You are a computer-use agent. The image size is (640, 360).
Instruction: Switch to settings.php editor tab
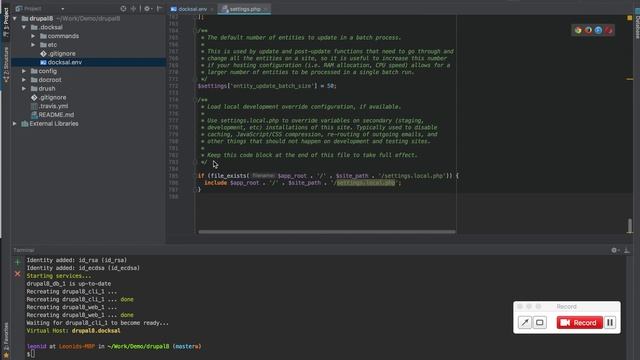pos(244,9)
